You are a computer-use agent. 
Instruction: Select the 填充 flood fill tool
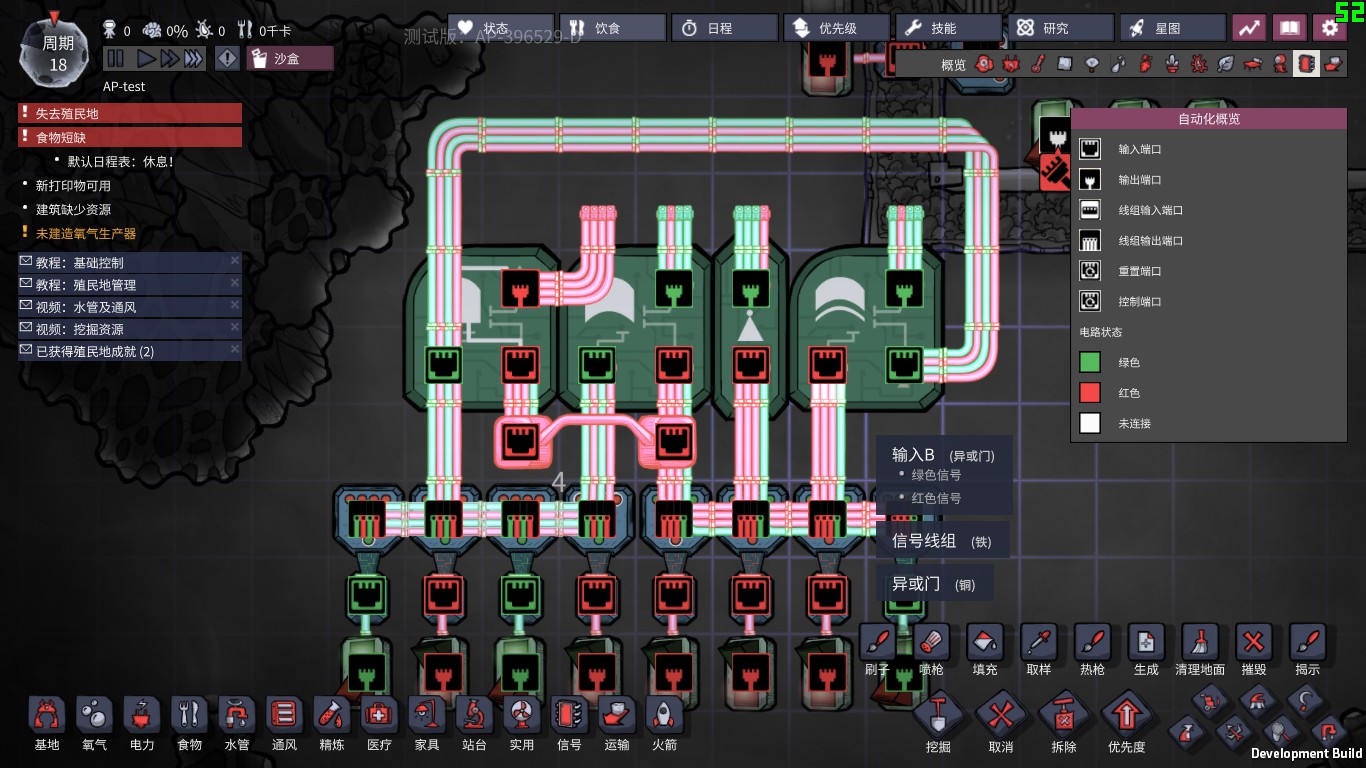click(x=985, y=643)
